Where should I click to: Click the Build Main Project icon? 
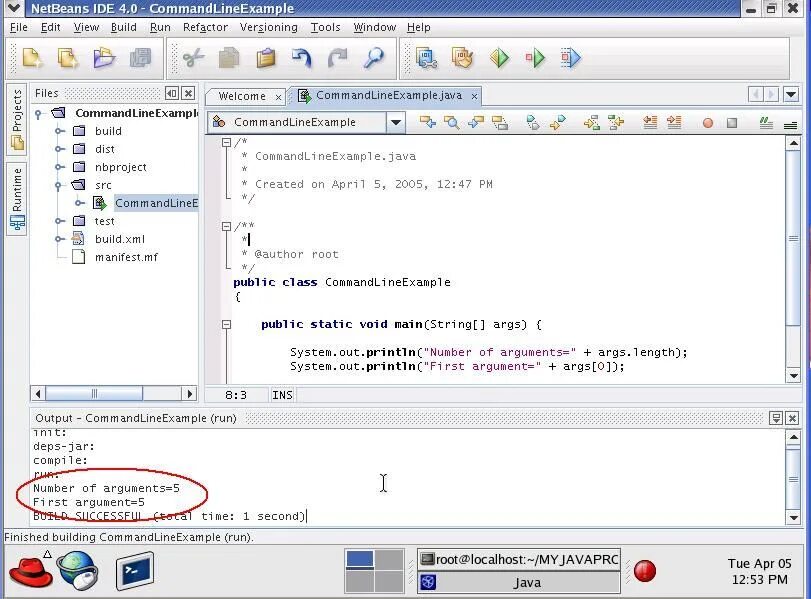pyautogui.click(x=427, y=58)
